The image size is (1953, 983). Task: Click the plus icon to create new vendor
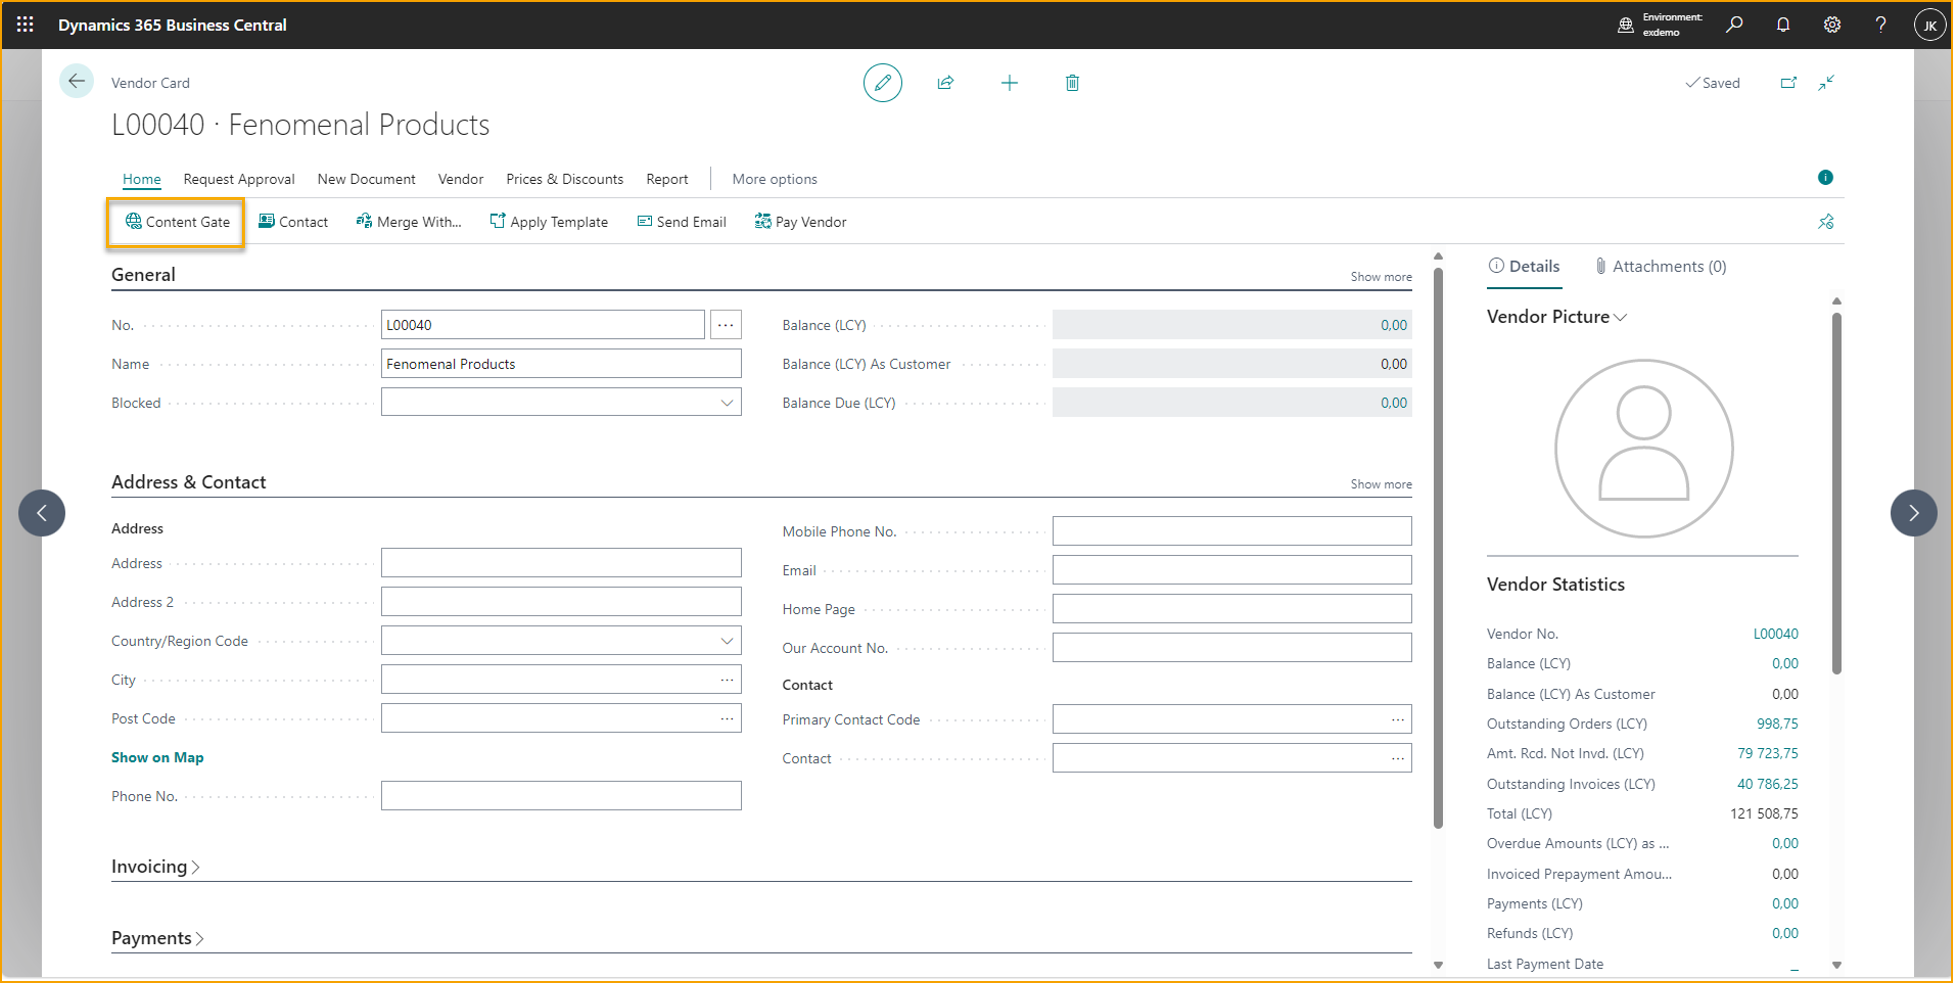pos(1009,83)
